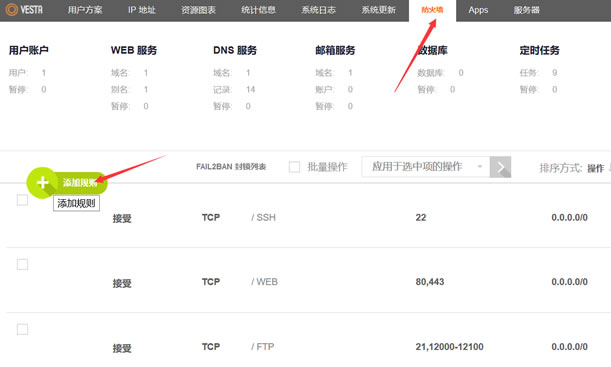
Task: Expand the 应用于选中项的操作 dropdown
Action: click(426, 167)
